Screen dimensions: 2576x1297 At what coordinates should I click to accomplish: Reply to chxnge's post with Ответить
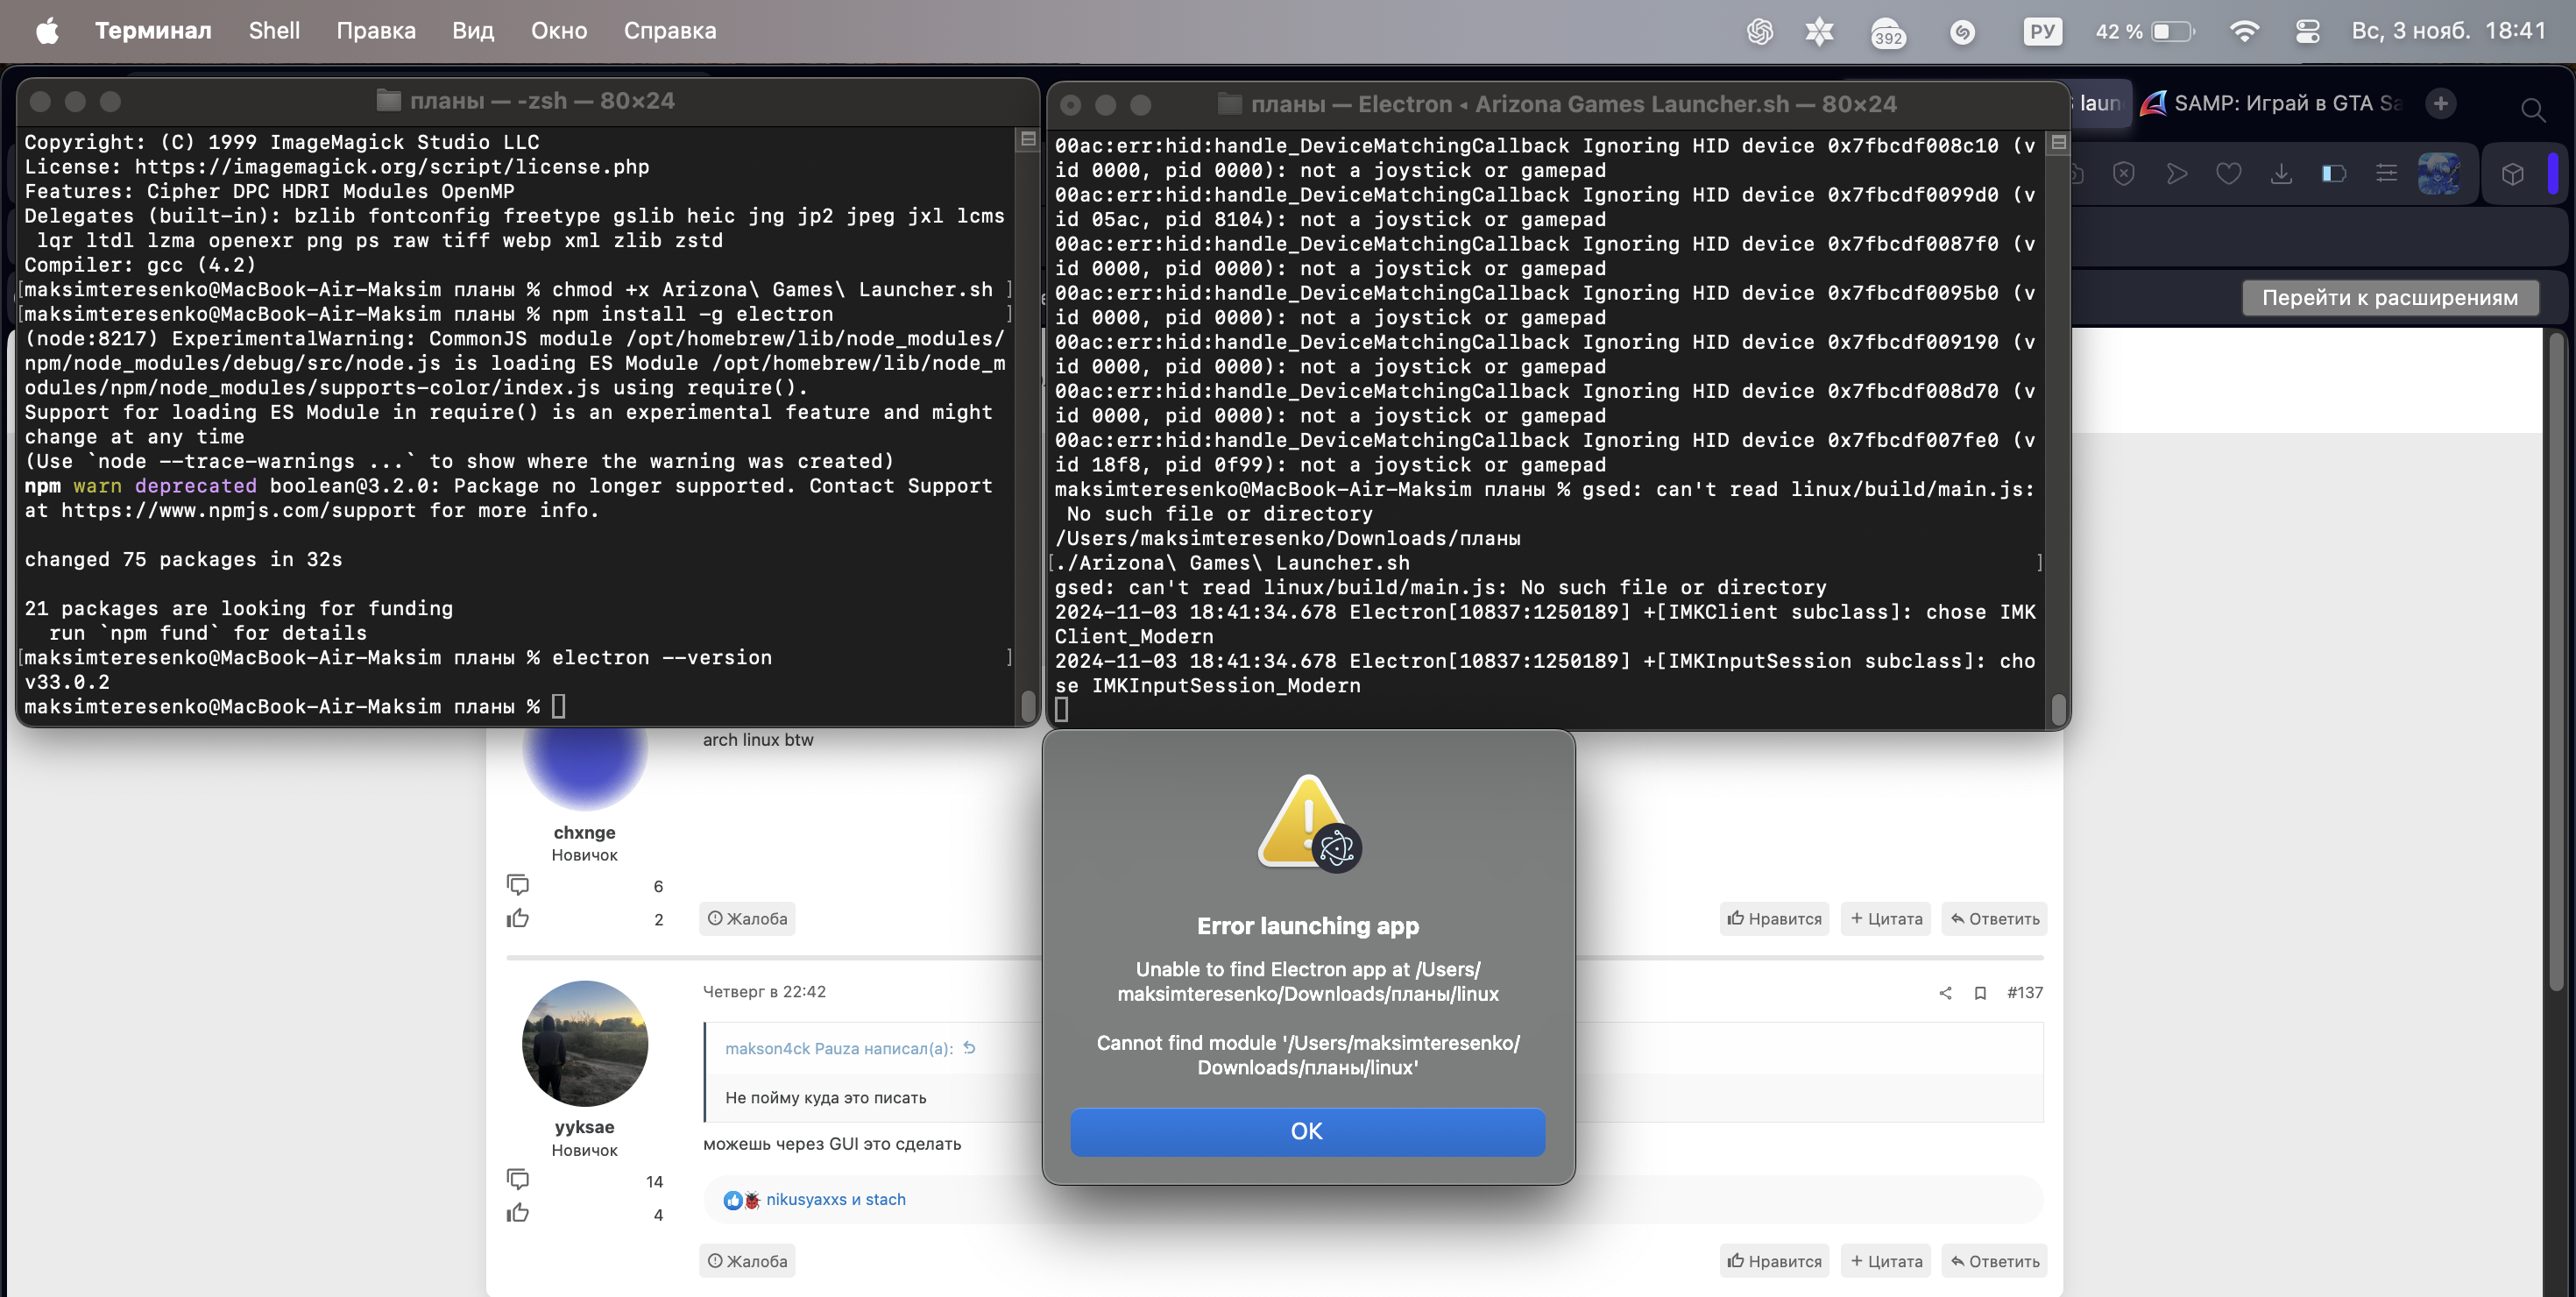coord(1995,918)
